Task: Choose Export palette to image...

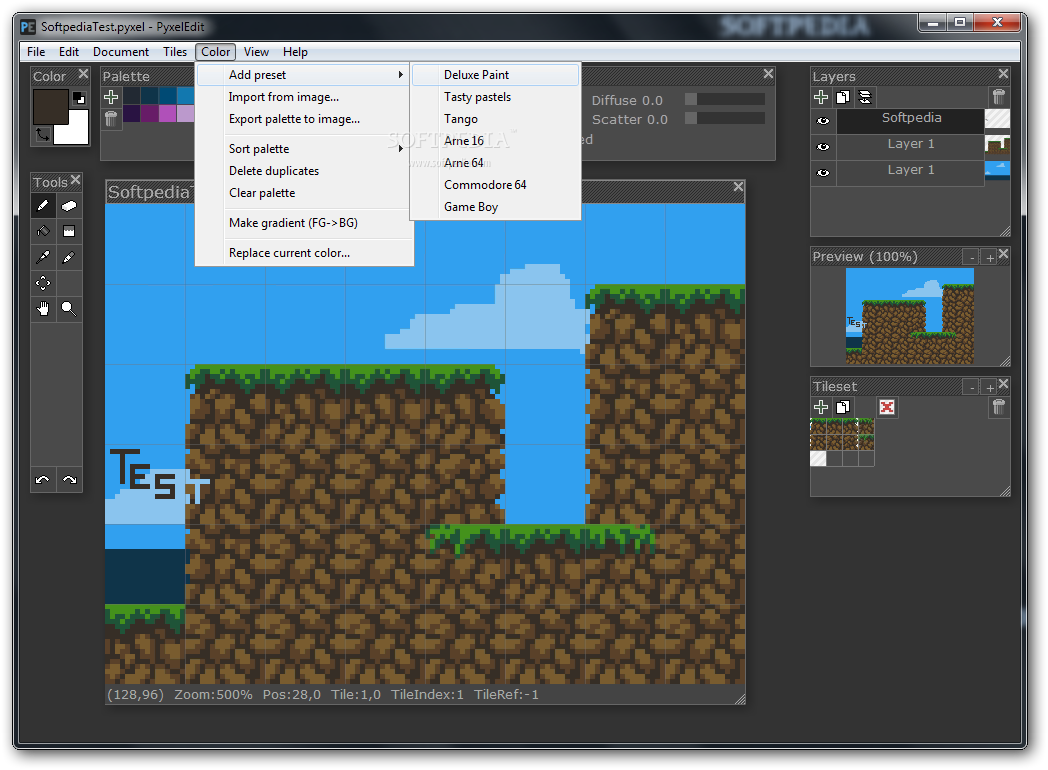Action: point(303,119)
